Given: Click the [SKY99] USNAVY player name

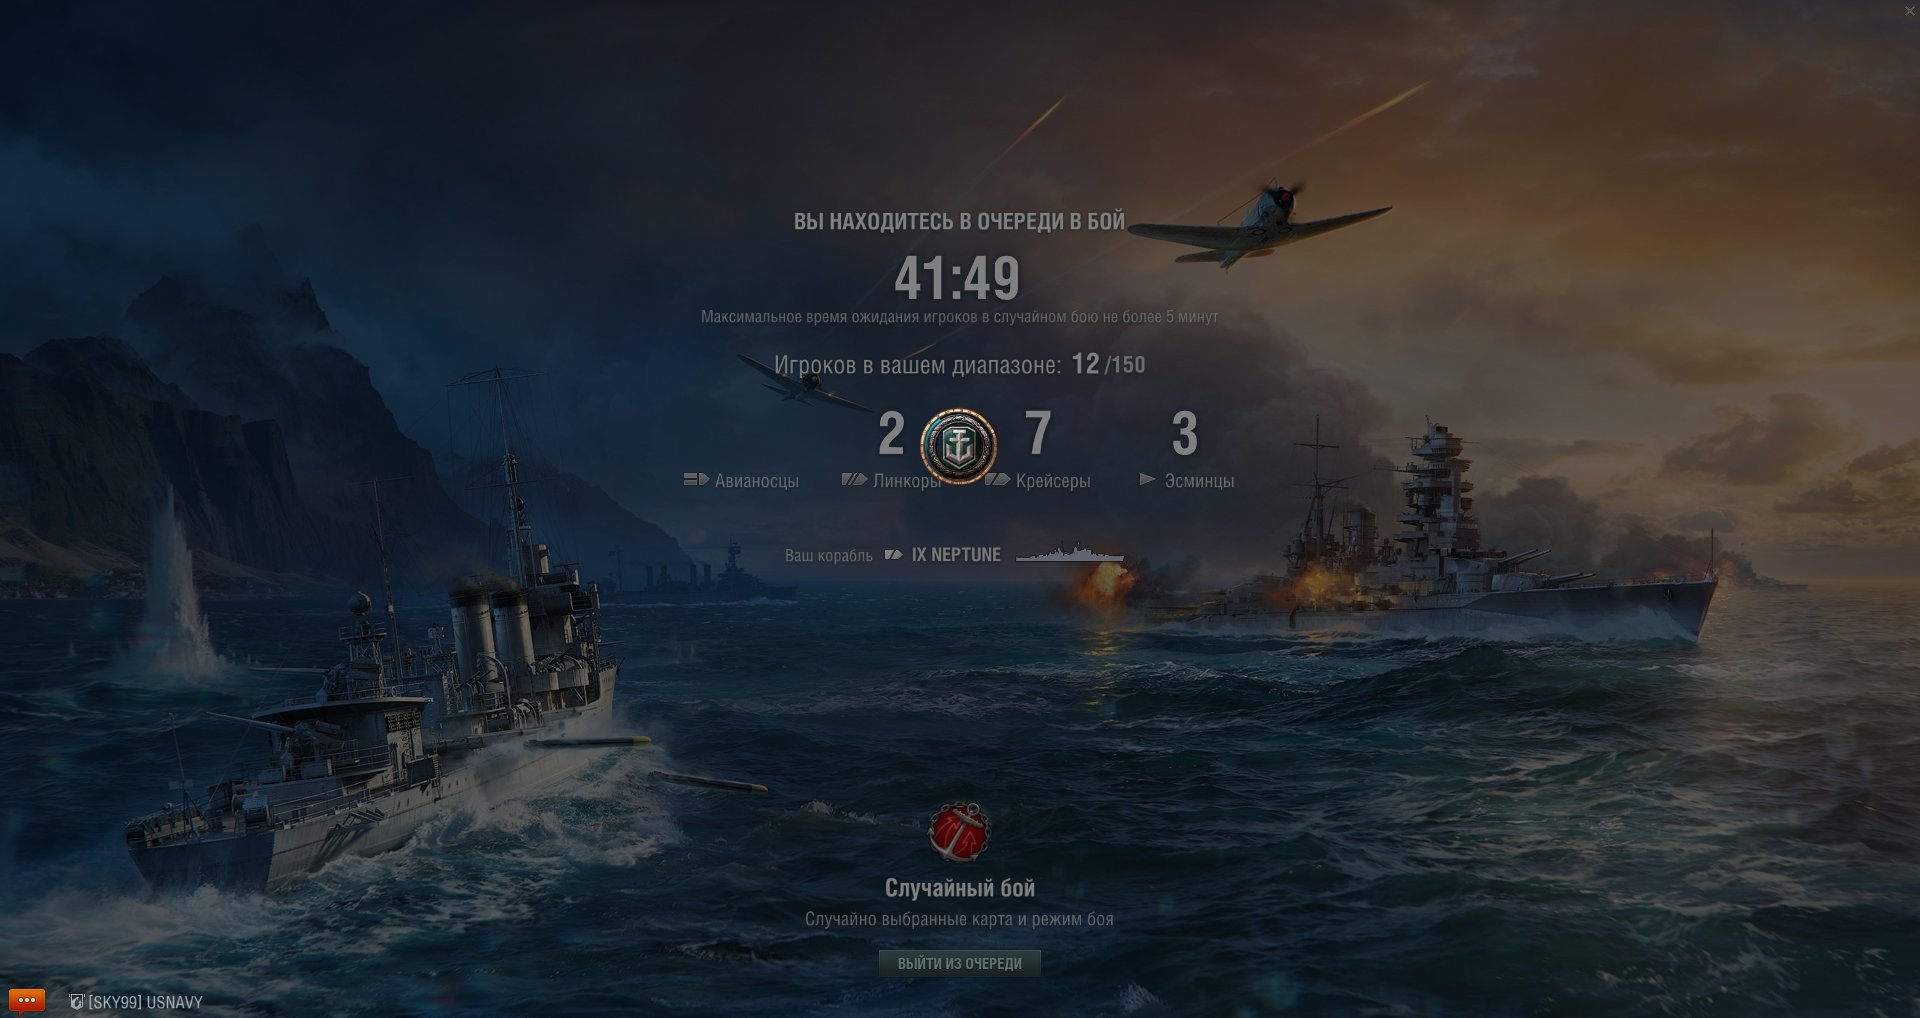Looking at the screenshot, I should (x=145, y=1002).
